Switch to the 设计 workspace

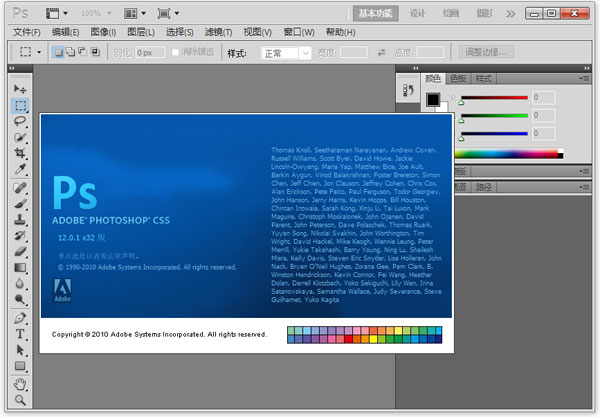(x=417, y=13)
